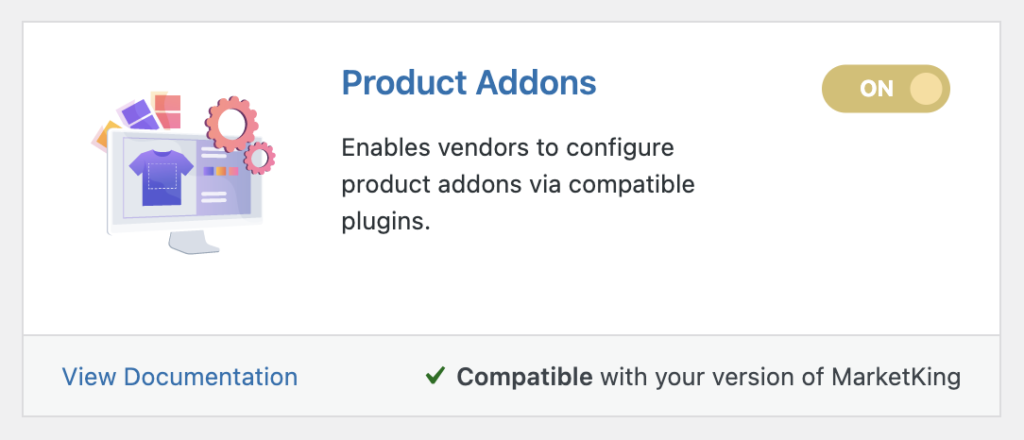Click the colored bar strip on the monitor screen

pos(221,171)
